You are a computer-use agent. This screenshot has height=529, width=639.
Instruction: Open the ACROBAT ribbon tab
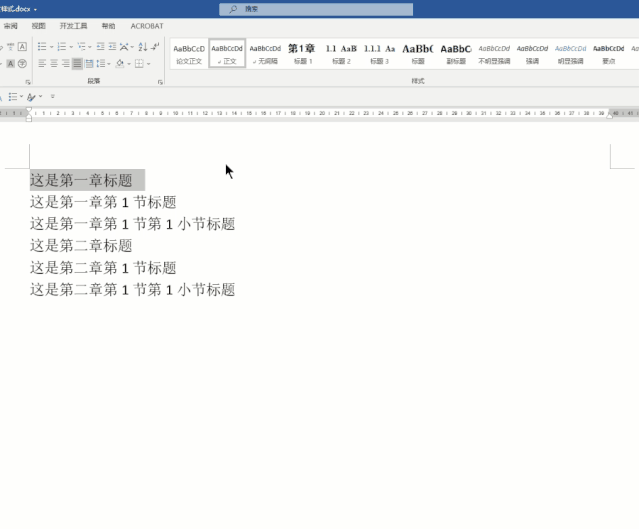pyautogui.click(x=147, y=26)
